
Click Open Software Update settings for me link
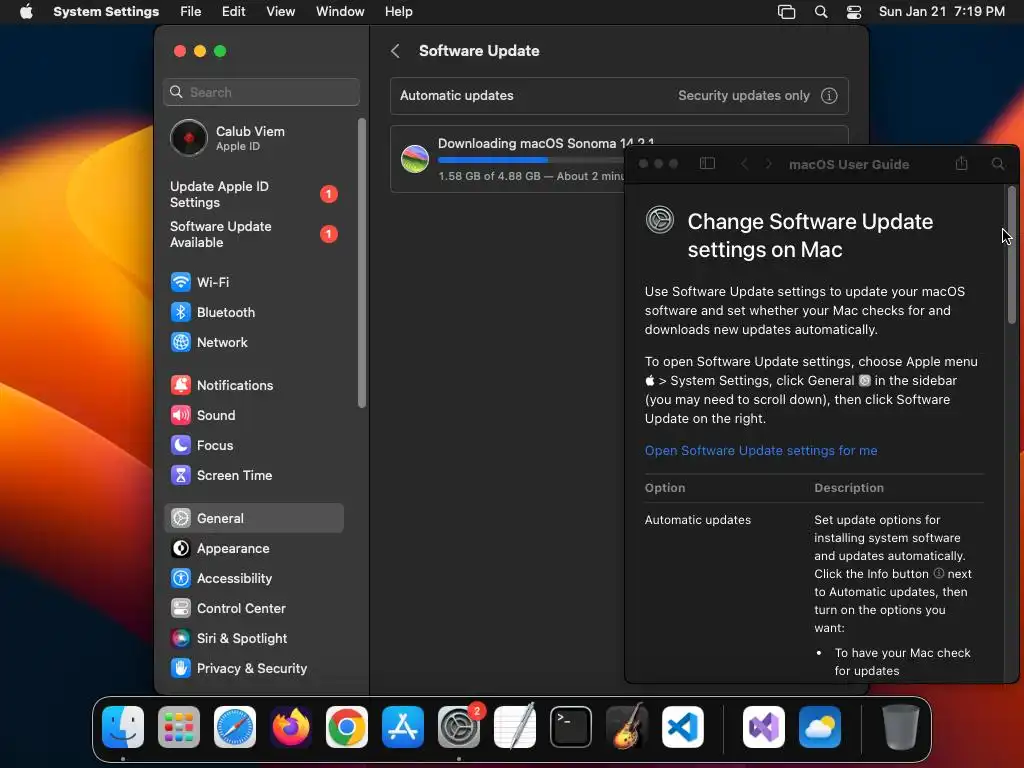tap(761, 451)
